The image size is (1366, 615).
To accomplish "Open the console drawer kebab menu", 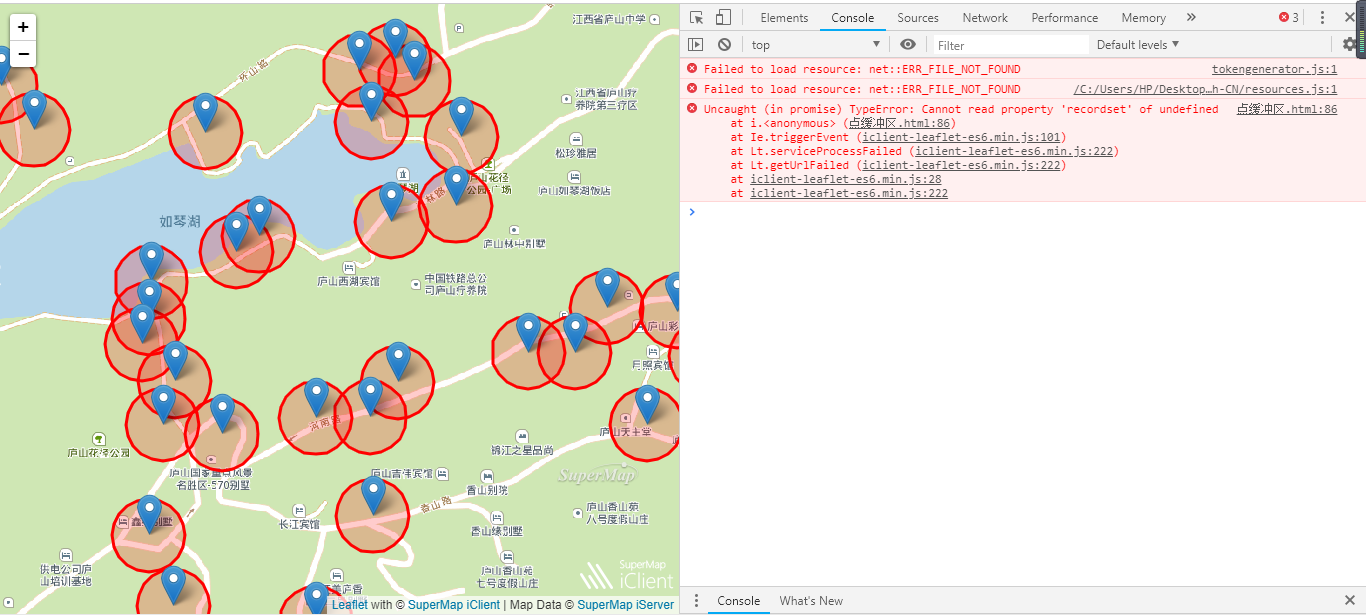I will click(x=696, y=601).
